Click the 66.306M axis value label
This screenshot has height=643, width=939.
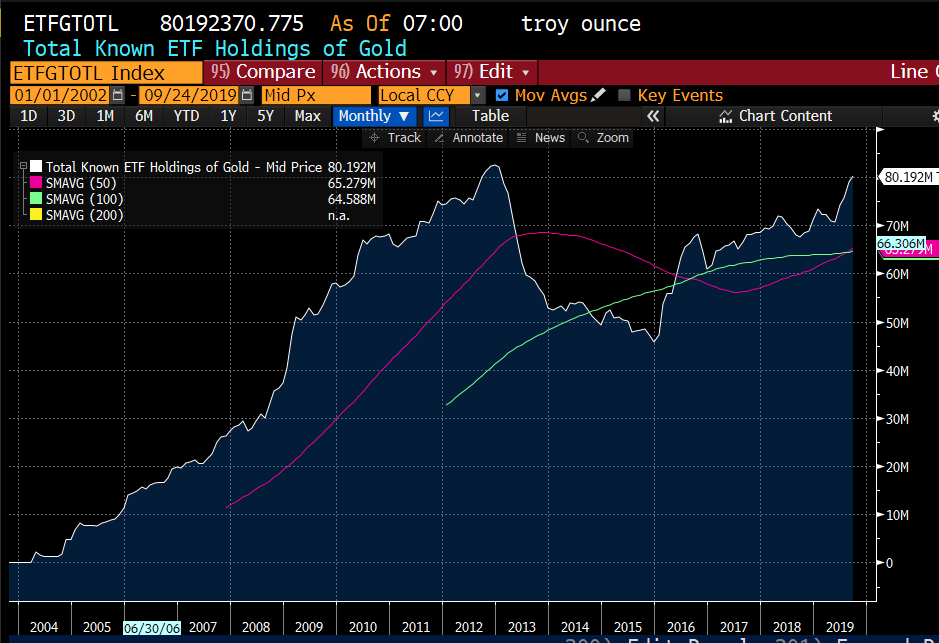(901, 244)
